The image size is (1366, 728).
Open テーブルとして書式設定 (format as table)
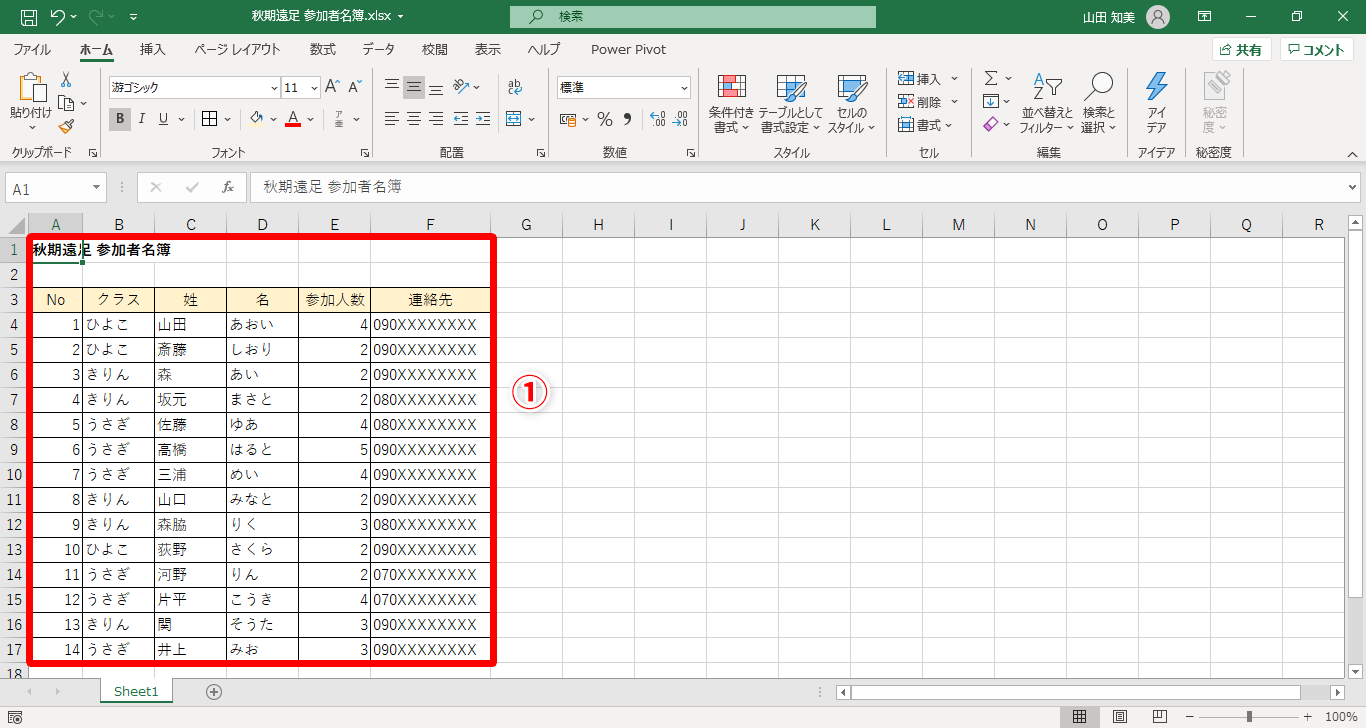[790, 104]
